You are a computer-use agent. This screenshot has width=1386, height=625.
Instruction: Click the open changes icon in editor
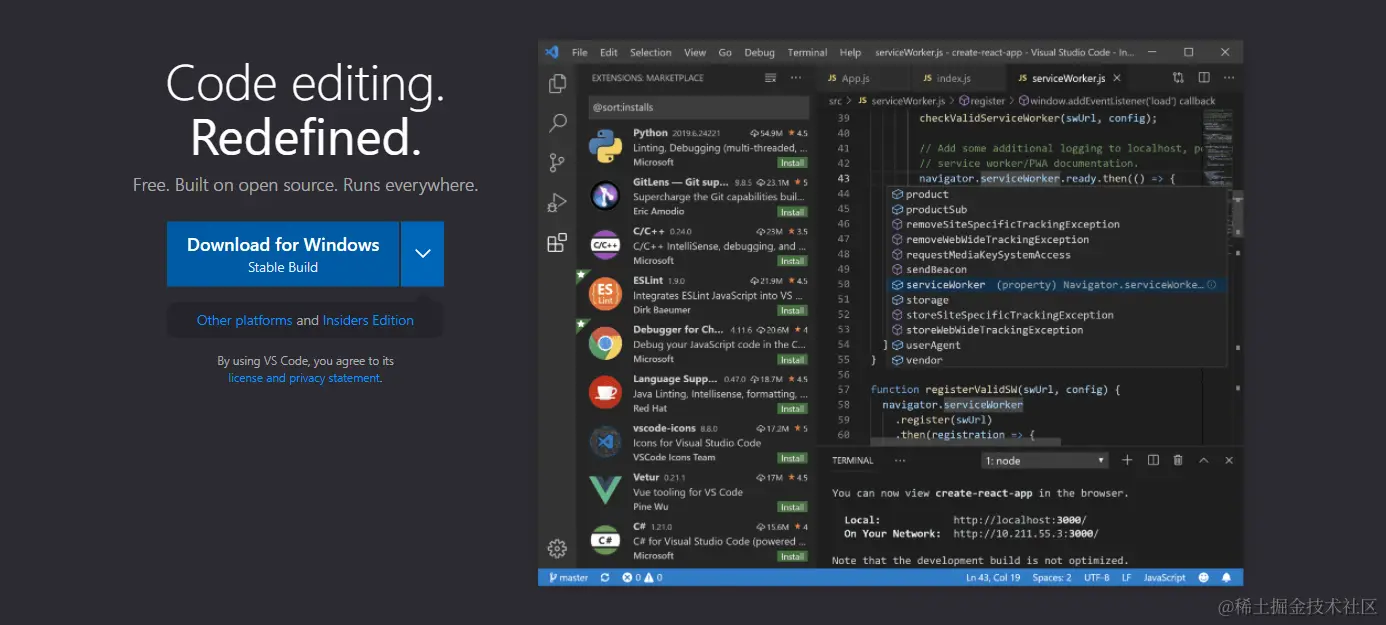pos(1178,78)
